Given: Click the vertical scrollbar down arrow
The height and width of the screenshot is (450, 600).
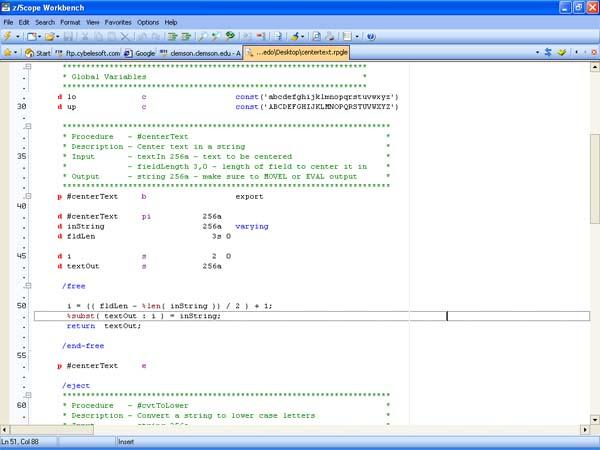Looking at the screenshot, I should tap(595, 420).
